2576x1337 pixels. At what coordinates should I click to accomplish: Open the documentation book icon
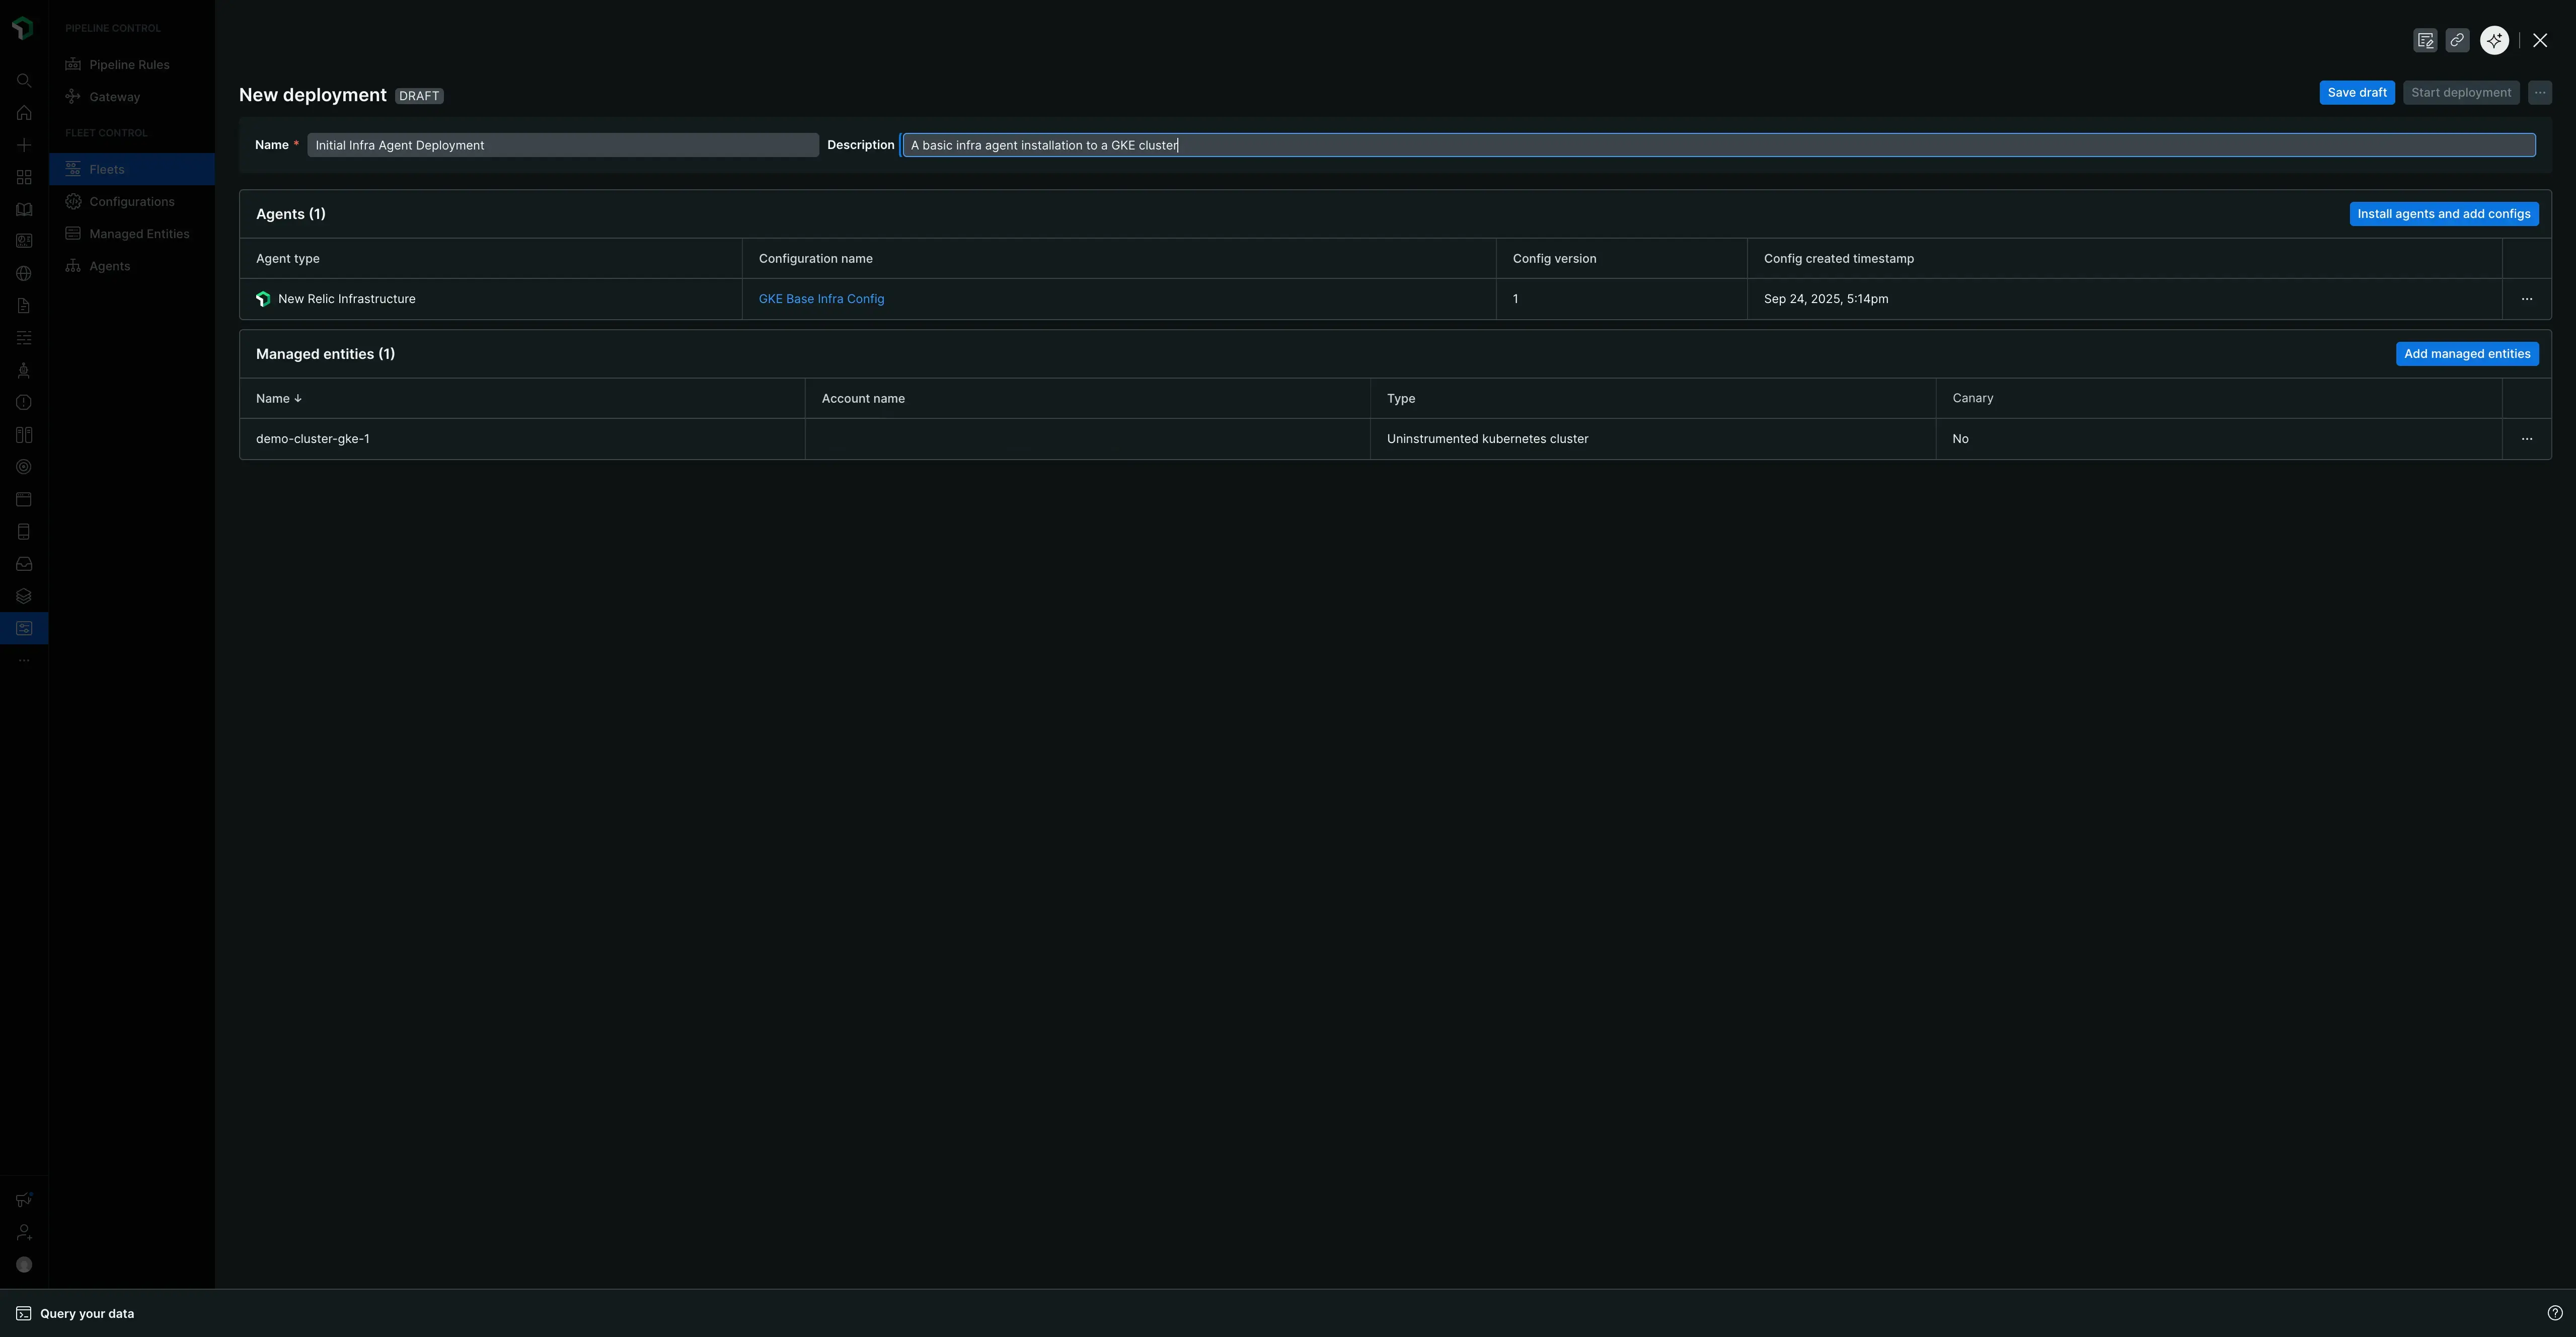click(x=24, y=209)
